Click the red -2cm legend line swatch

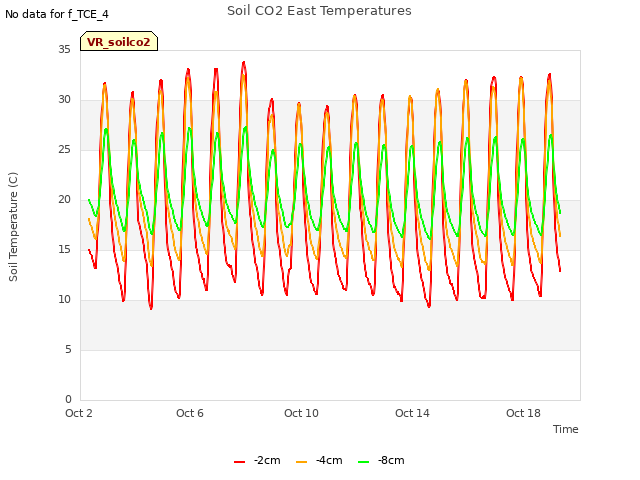[x=240, y=462]
